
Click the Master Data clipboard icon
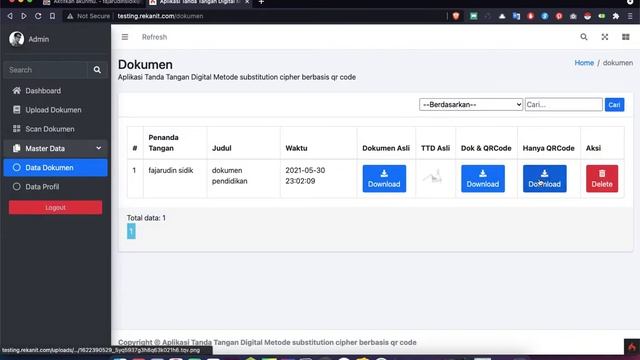(x=16, y=148)
